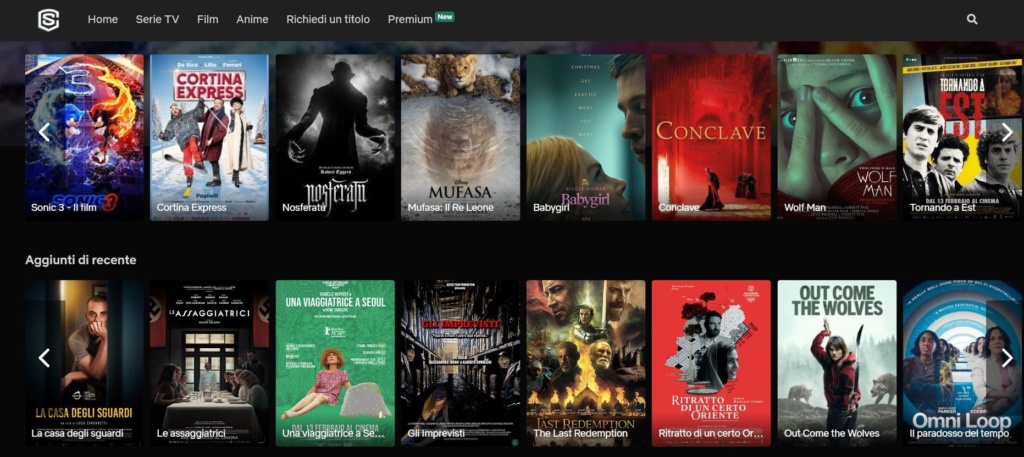
Task: Open the Home menu item
Action: click(103, 20)
